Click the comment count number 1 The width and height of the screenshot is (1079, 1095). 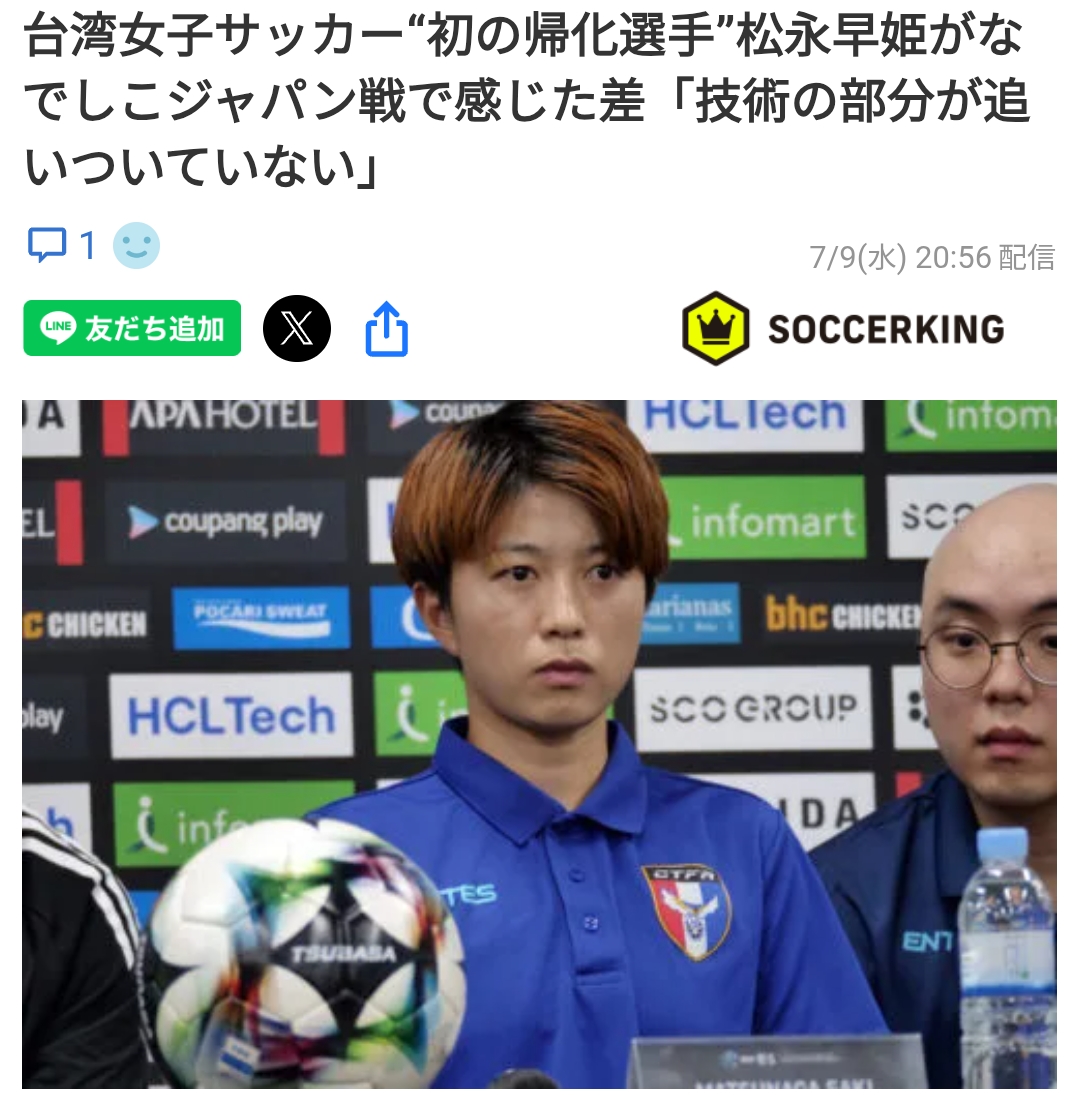(87, 246)
